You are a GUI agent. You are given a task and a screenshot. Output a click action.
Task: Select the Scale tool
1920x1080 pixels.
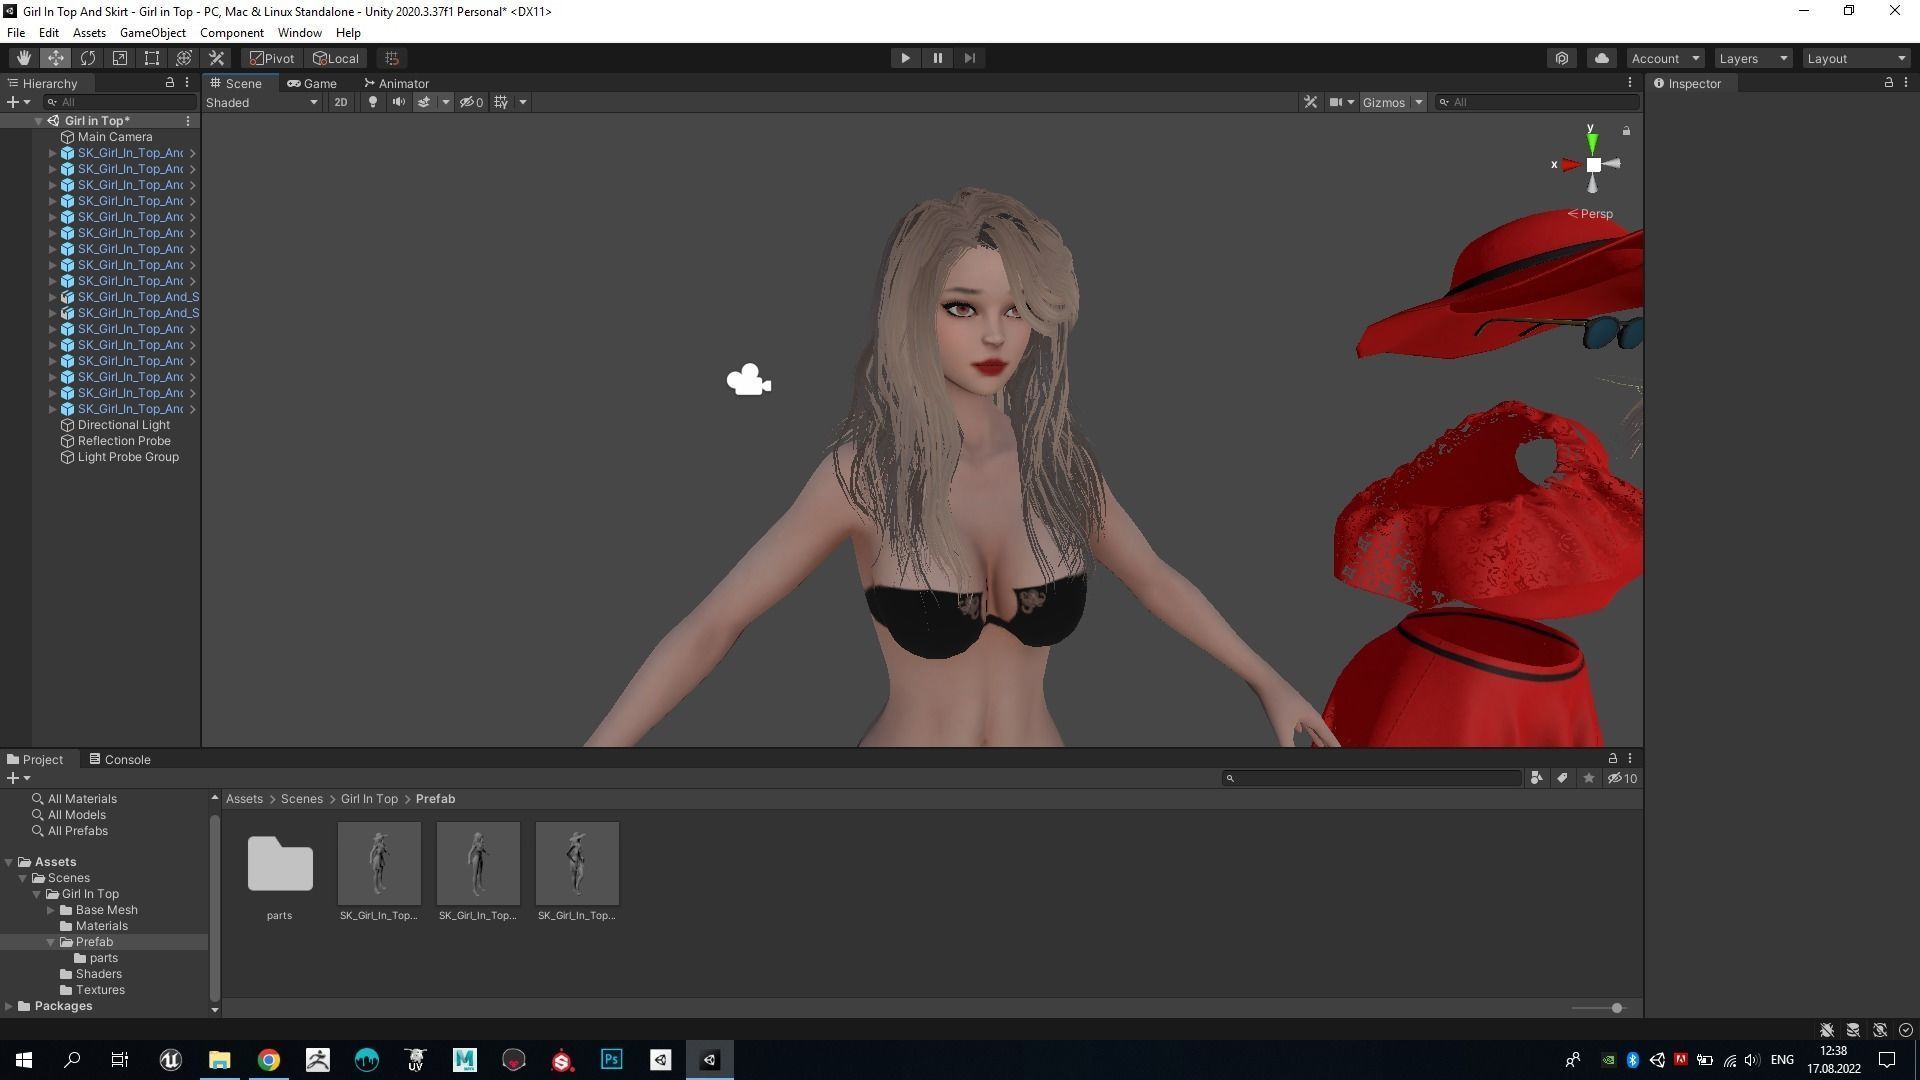(120, 58)
